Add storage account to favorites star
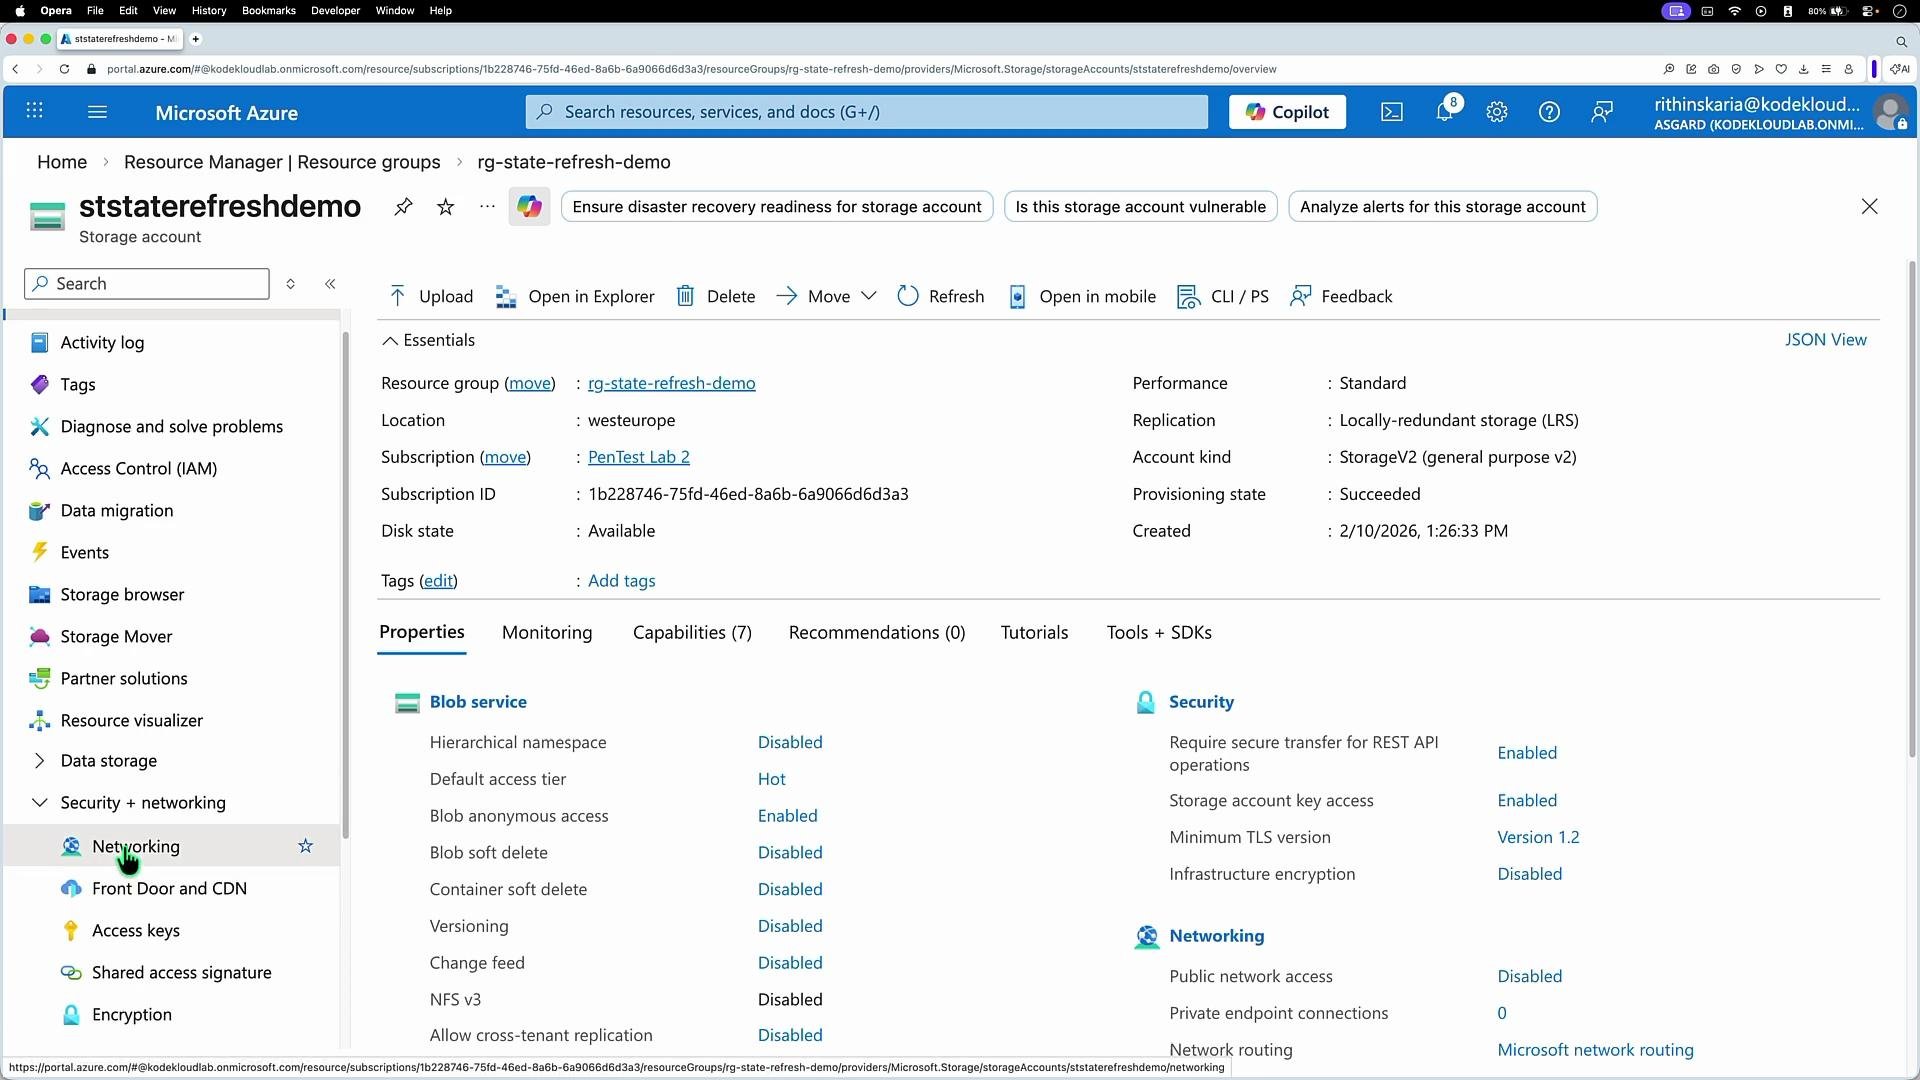 click(x=446, y=207)
